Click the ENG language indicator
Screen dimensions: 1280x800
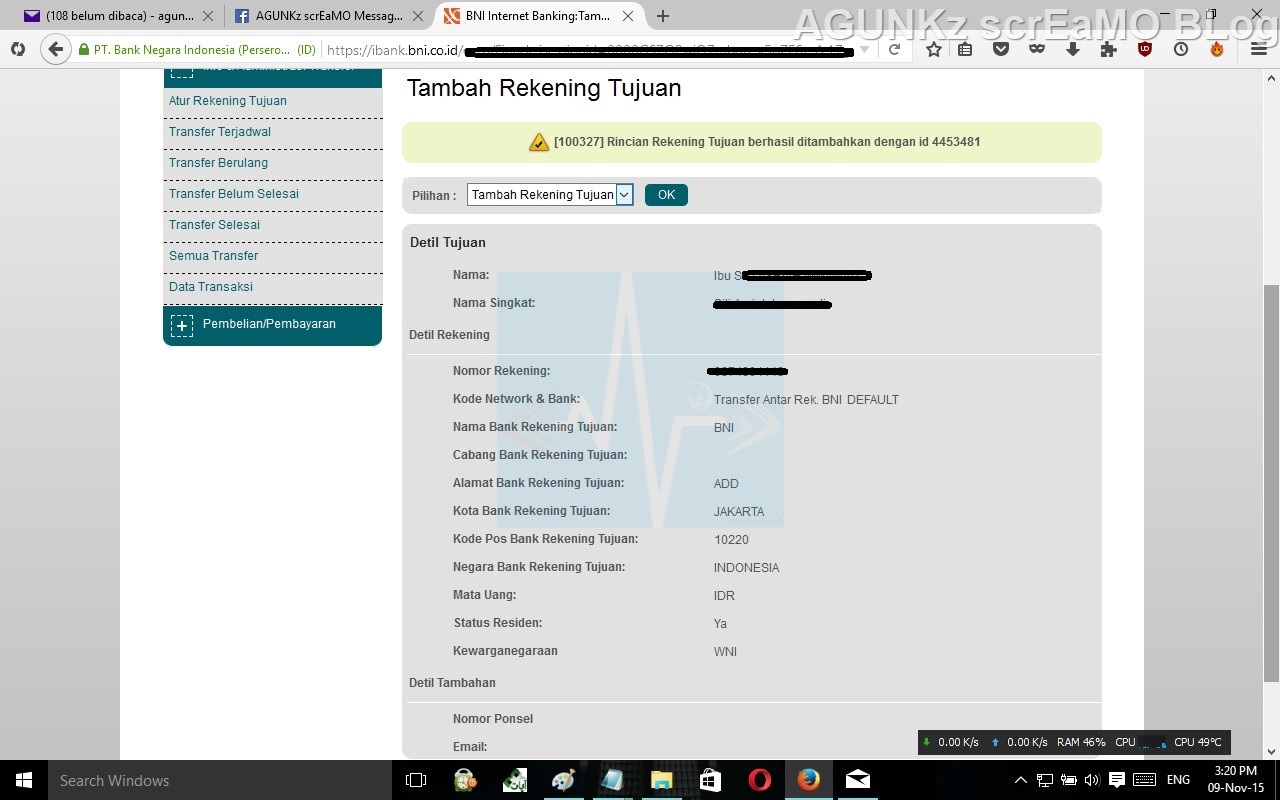coord(1178,780)
